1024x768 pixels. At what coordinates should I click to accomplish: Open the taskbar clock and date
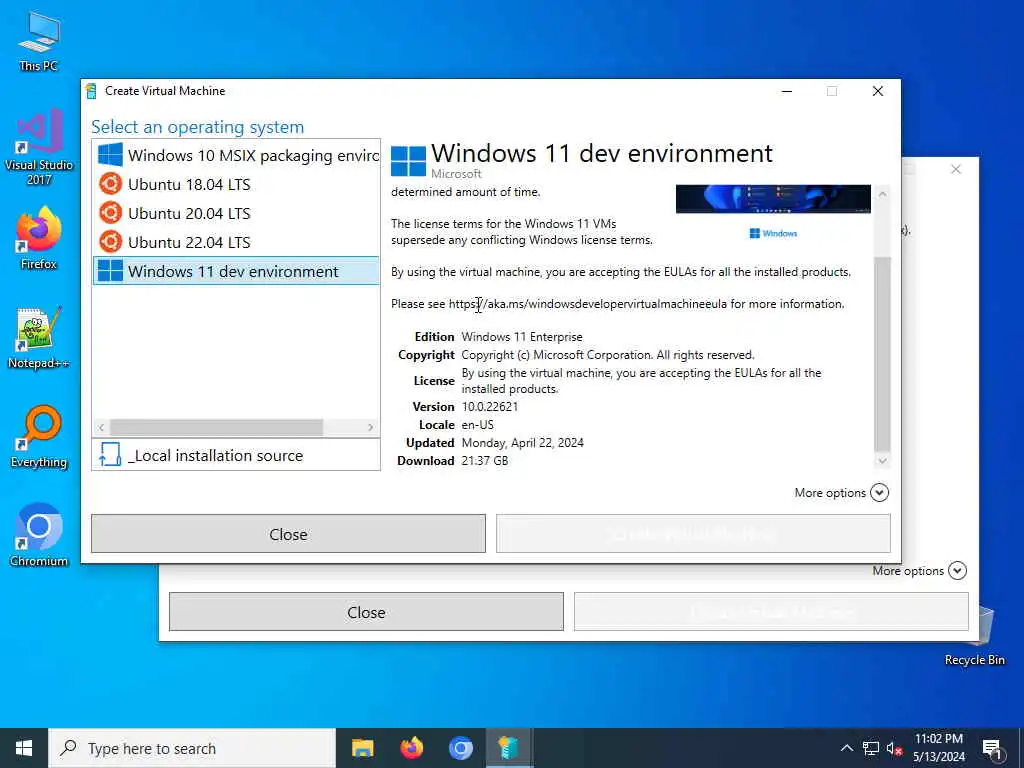click(938, 748)
